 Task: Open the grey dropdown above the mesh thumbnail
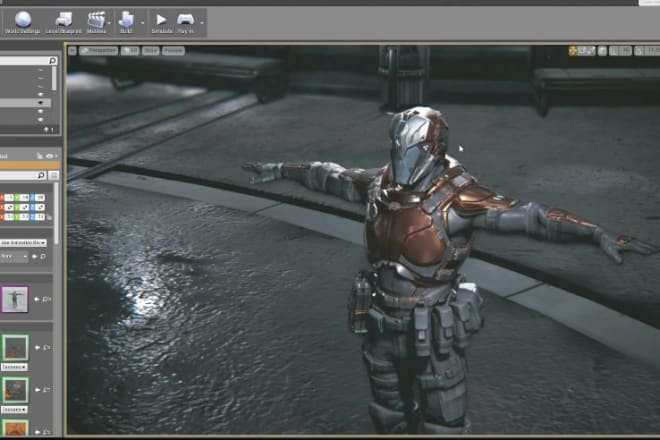click(14, 256)
